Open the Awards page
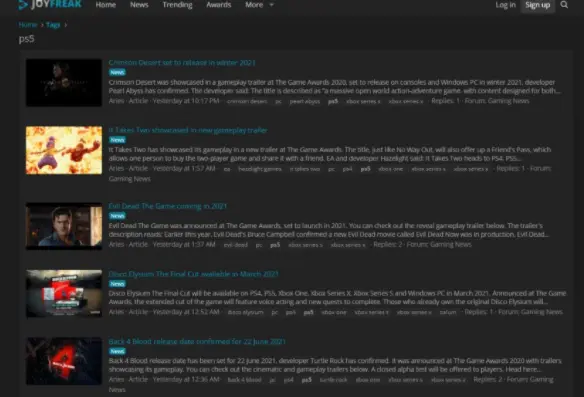Image resolution: width=584 pixels, height=397 pixels. [219, 5]
